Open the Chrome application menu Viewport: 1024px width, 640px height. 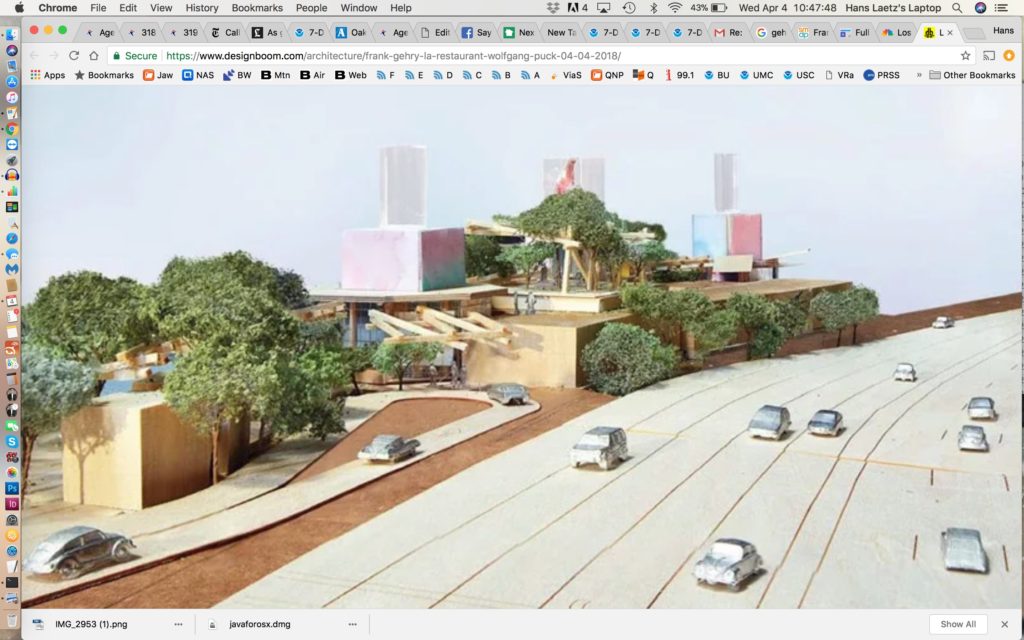(x=57, y=8)
